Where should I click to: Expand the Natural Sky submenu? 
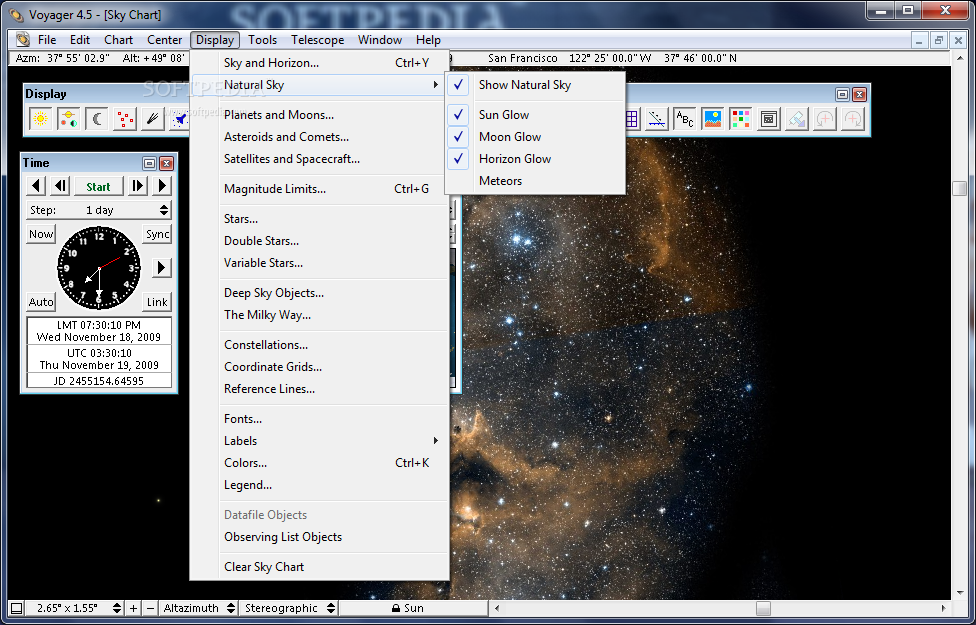[x=319, y=85]
